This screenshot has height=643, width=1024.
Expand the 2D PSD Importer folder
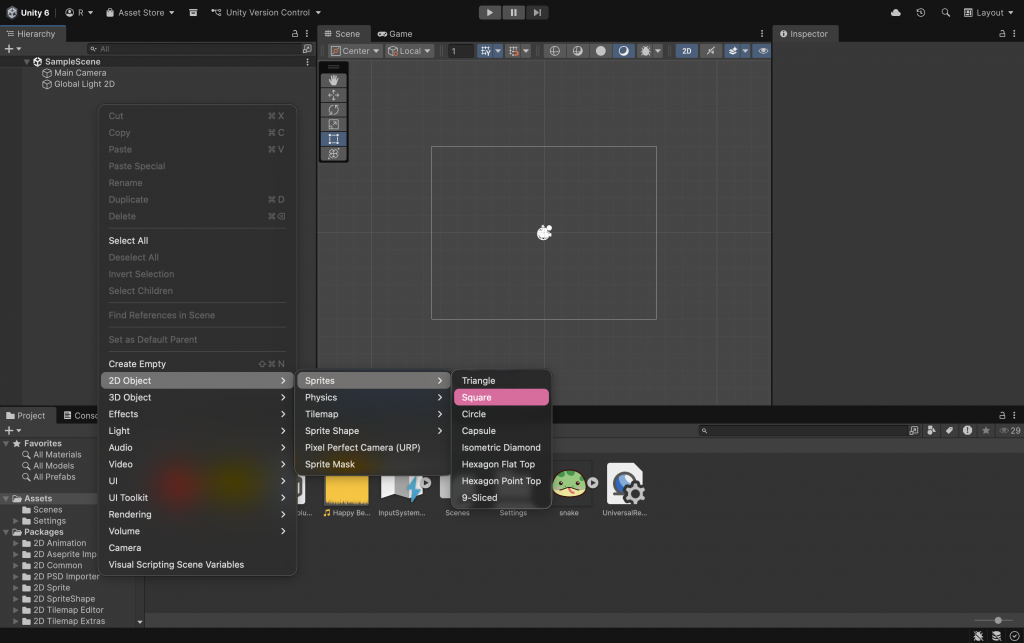16,576
